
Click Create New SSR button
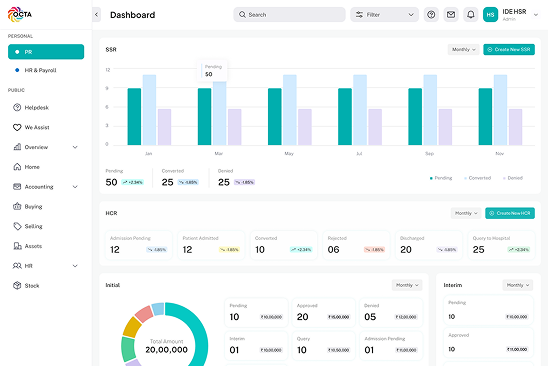click(x=509, y=50)
